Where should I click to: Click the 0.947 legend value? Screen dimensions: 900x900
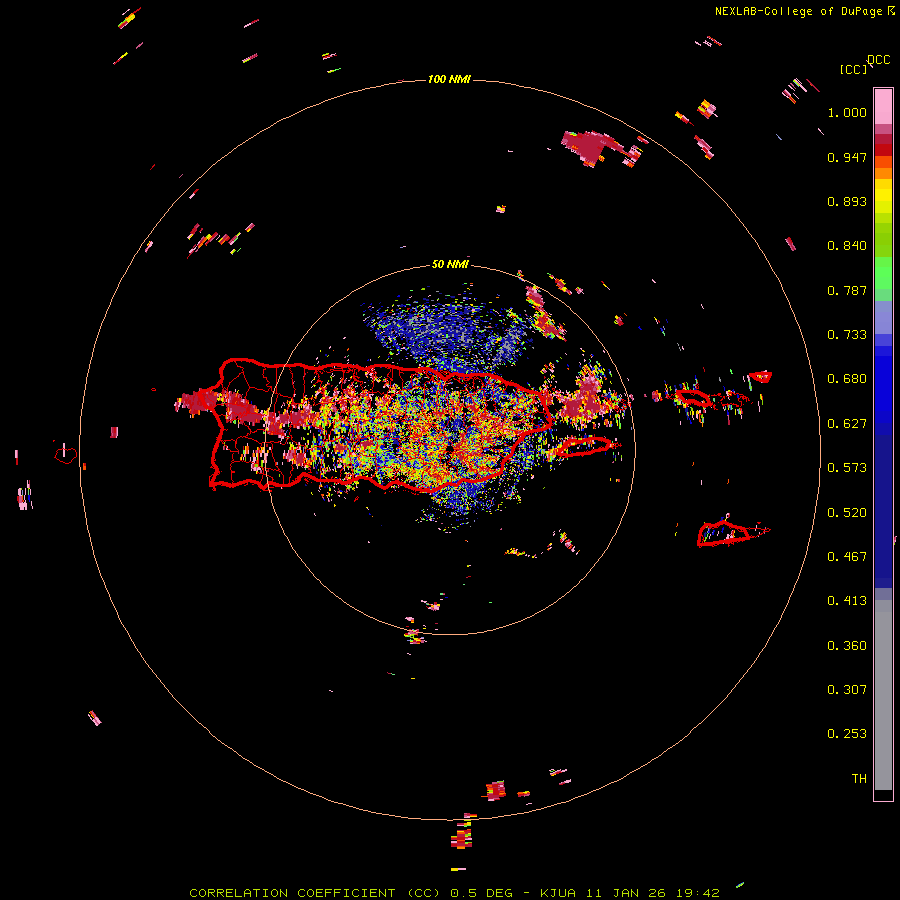coord(847,157)
